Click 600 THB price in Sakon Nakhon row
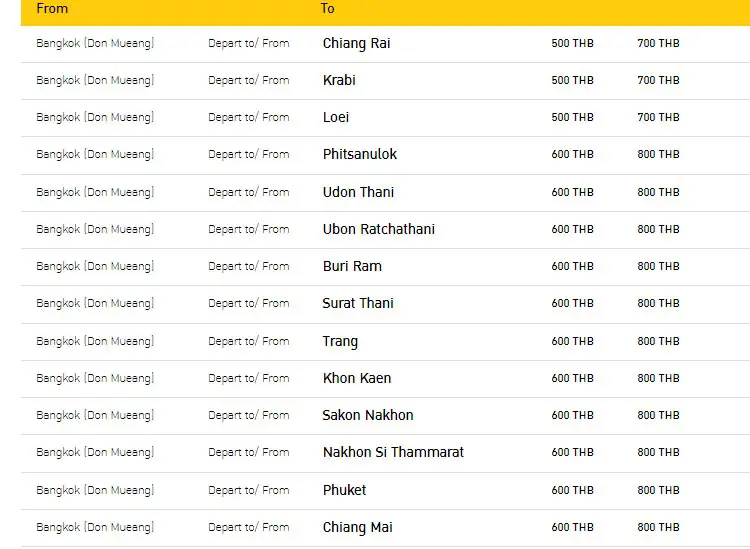 click(573, 415)
